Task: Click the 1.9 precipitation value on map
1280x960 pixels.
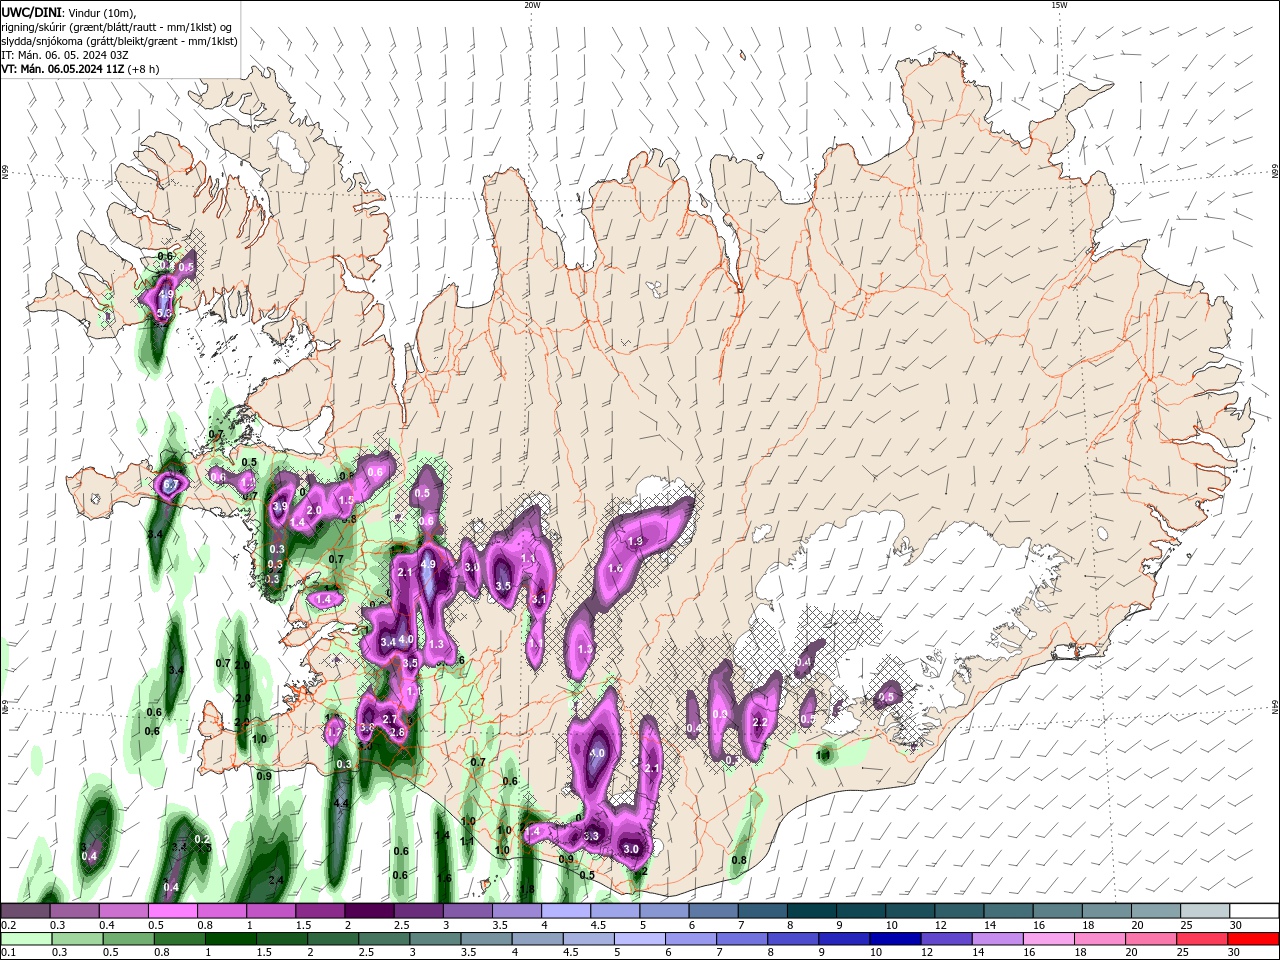Action: tap(635, 541)
